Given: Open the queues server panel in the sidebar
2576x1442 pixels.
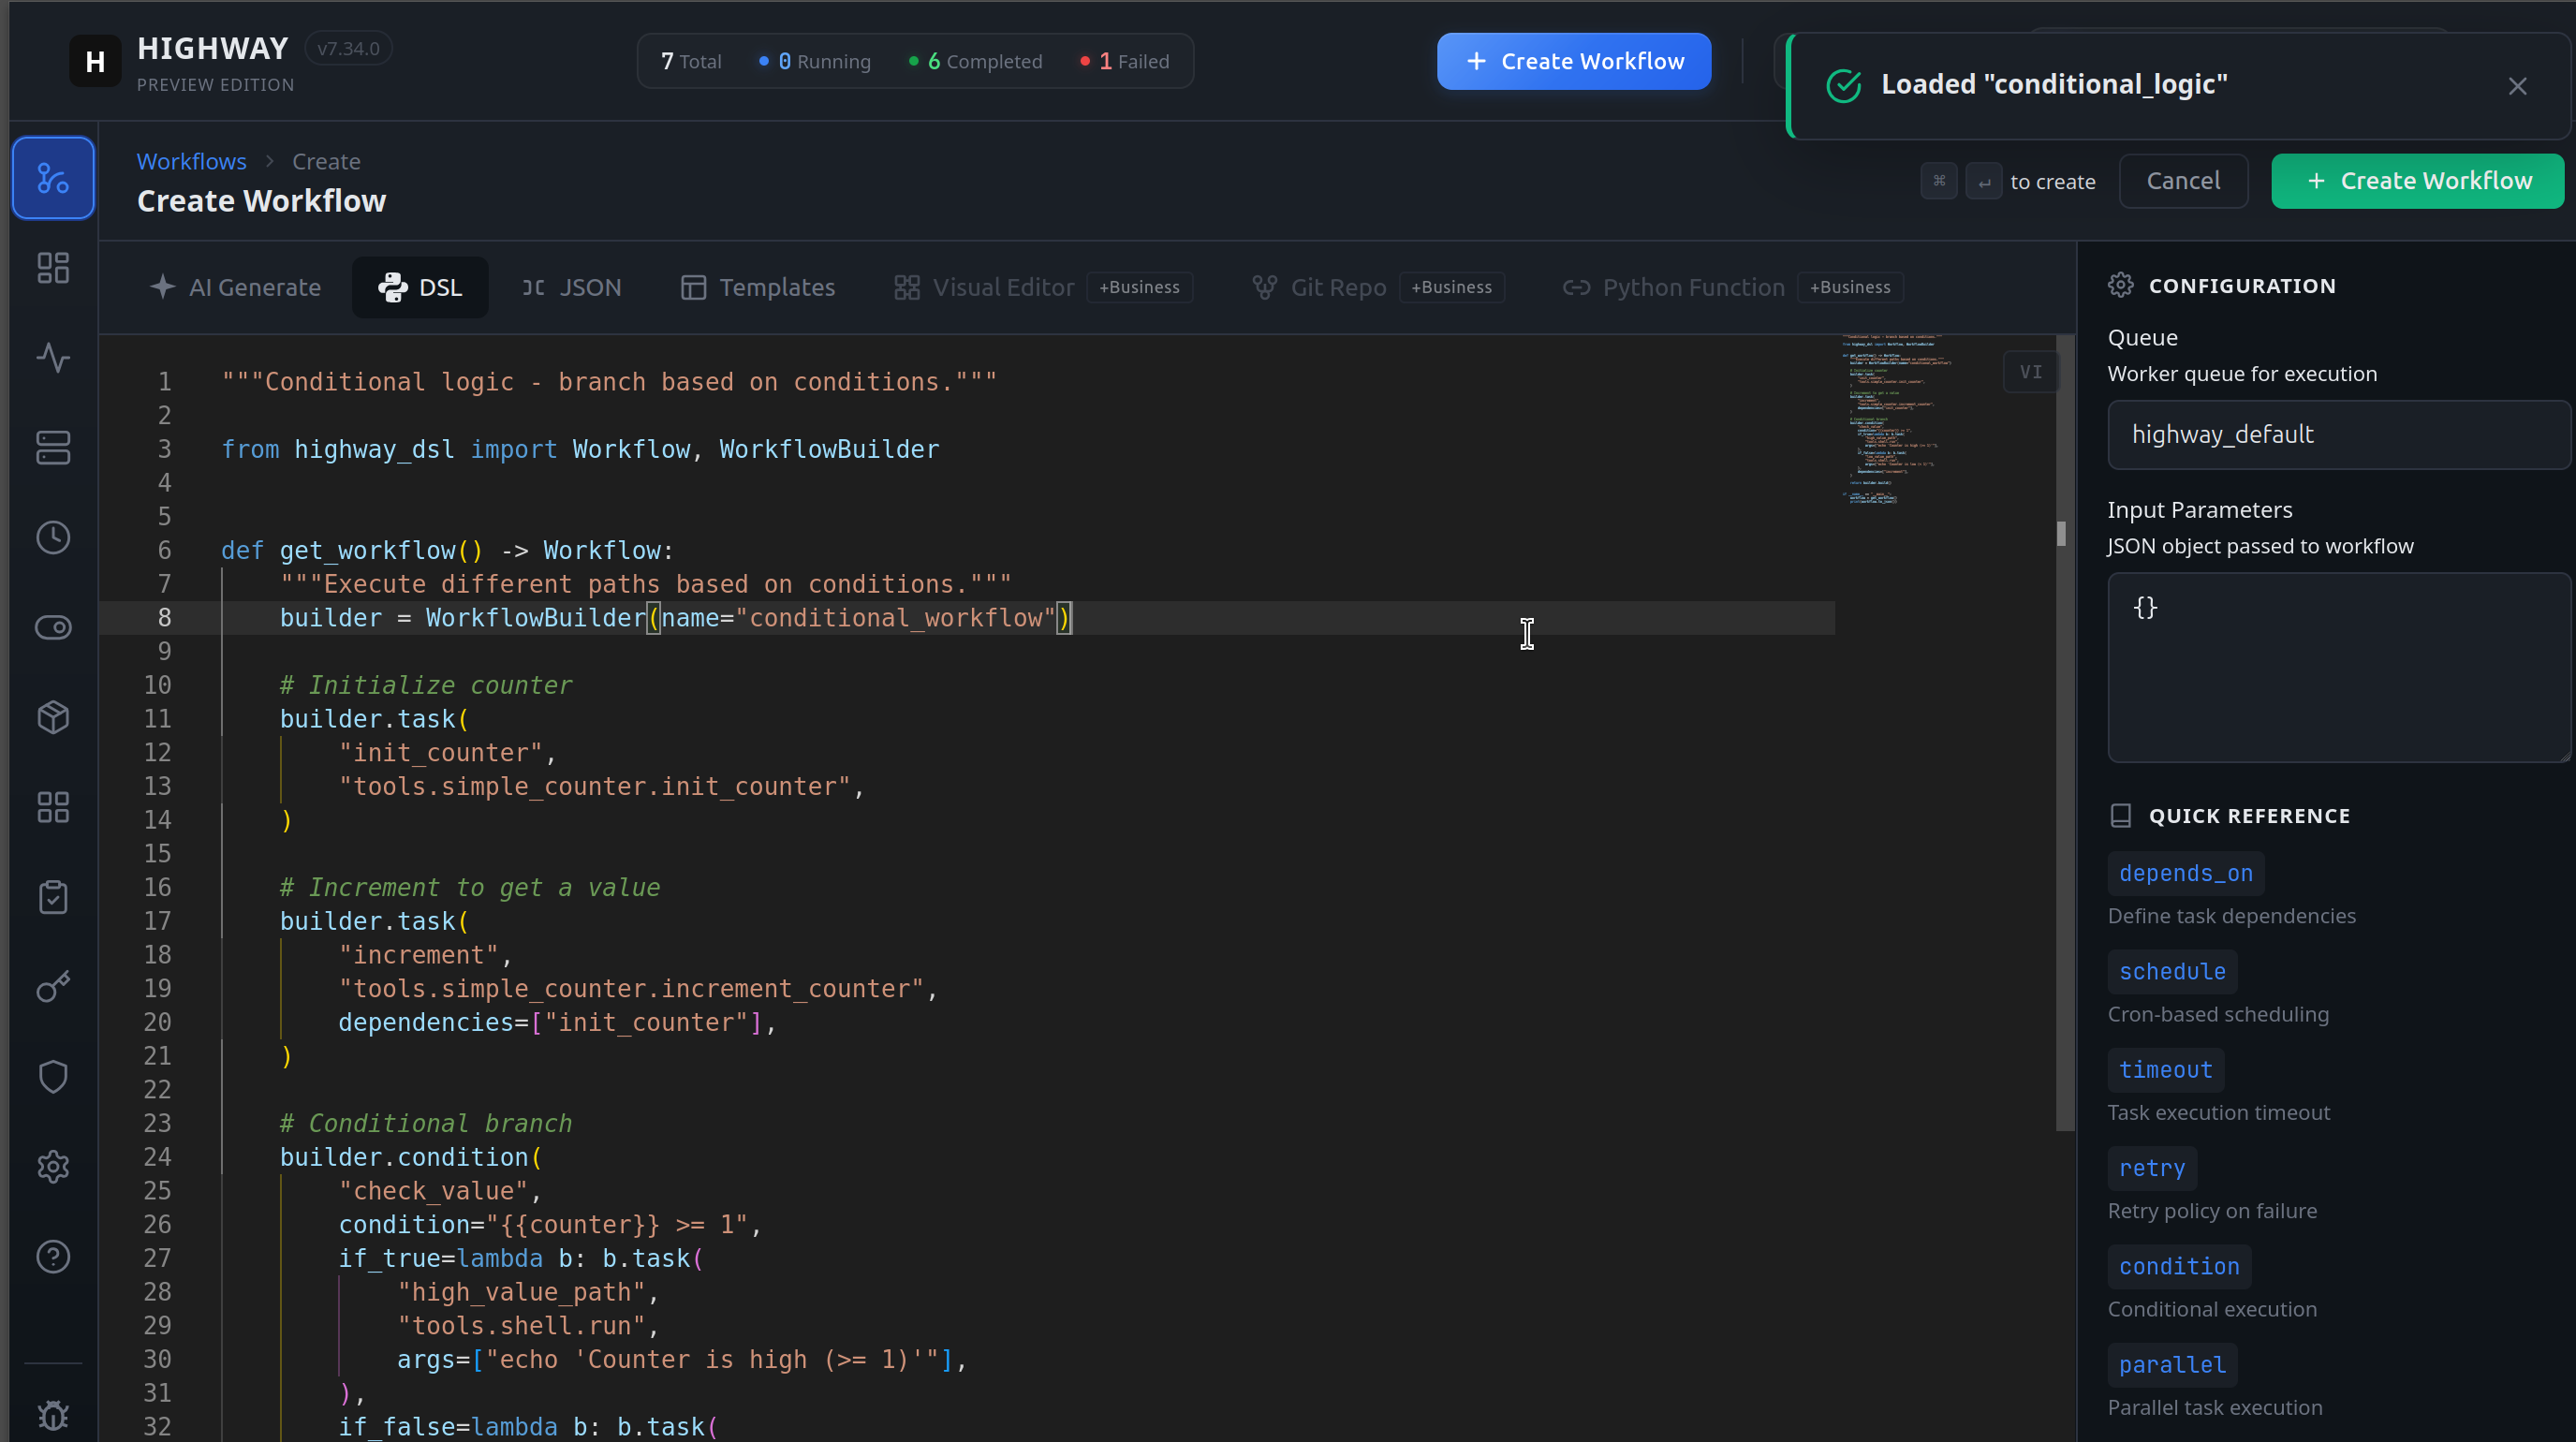Looking at the screenshot, I should 52,447.
